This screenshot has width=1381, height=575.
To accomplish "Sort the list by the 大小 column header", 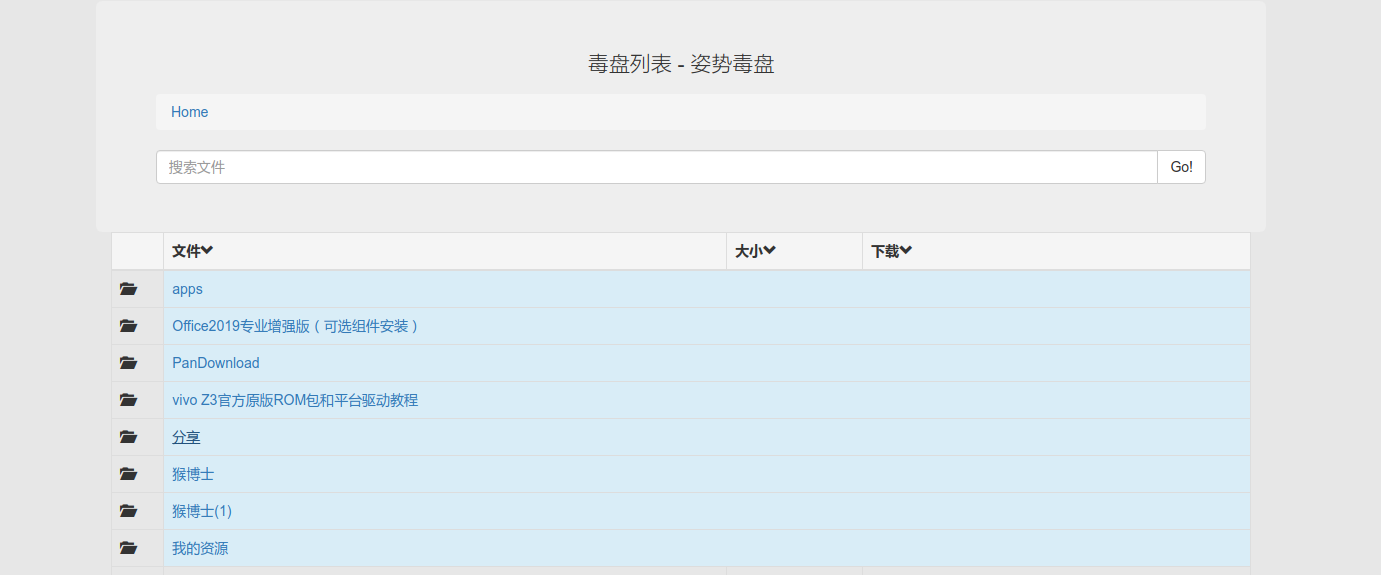I will (756, 251).
